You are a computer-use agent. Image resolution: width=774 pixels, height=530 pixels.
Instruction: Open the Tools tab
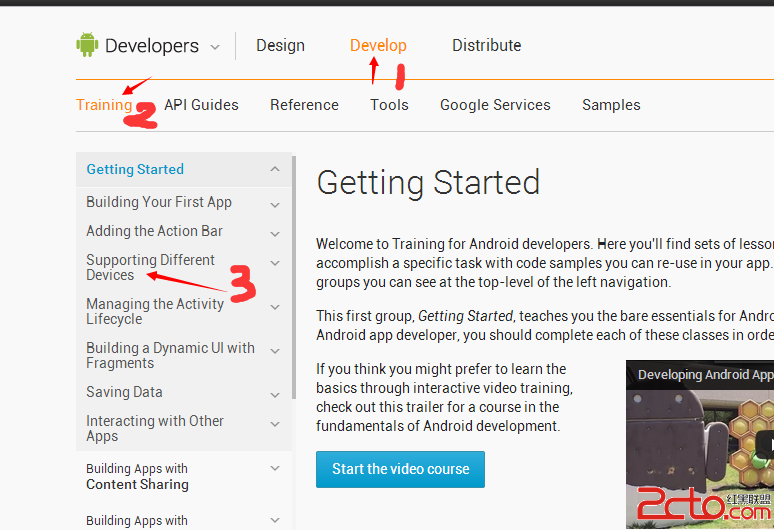[x=389, y=105]
